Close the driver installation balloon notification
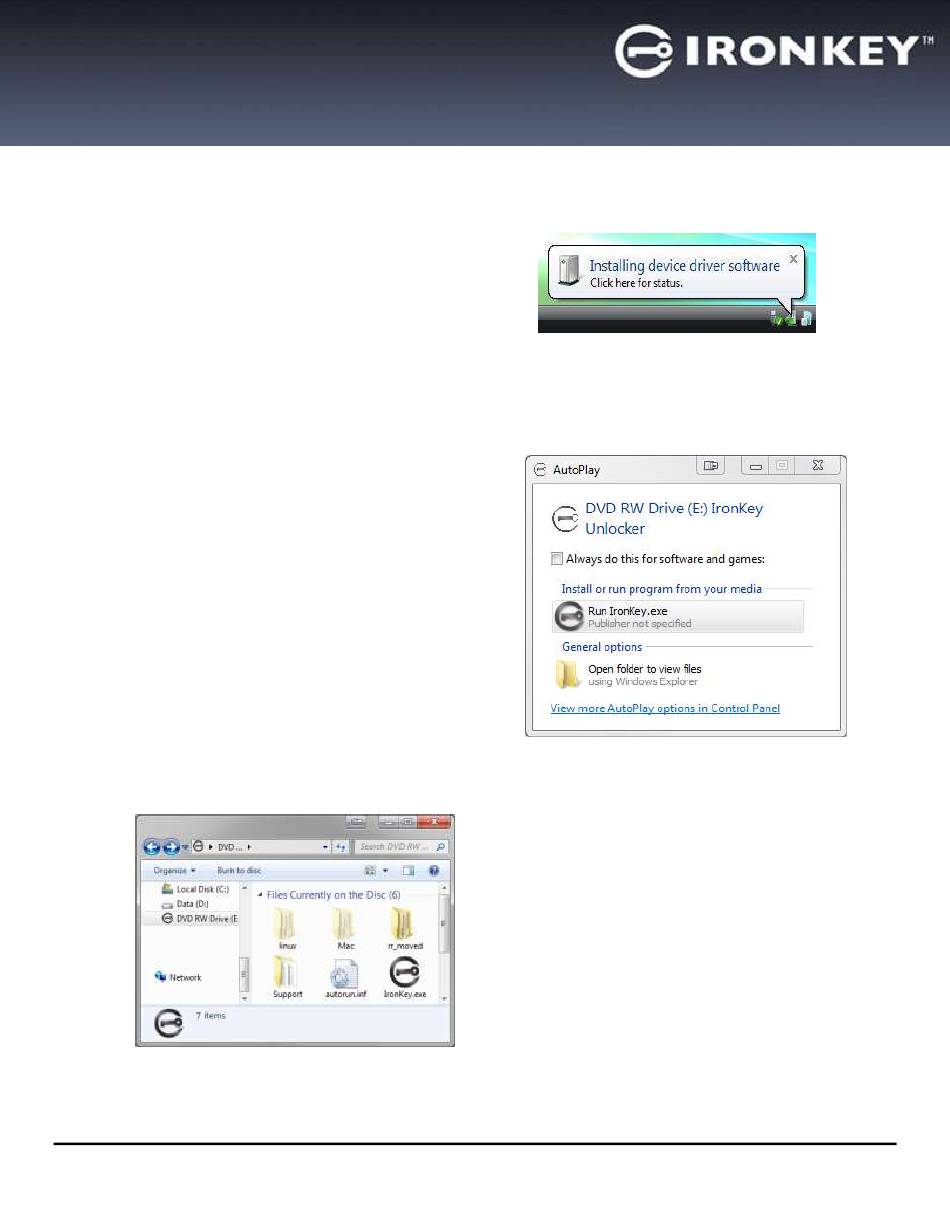Viewport: 950px width, 1229px height. pos(793,259)
